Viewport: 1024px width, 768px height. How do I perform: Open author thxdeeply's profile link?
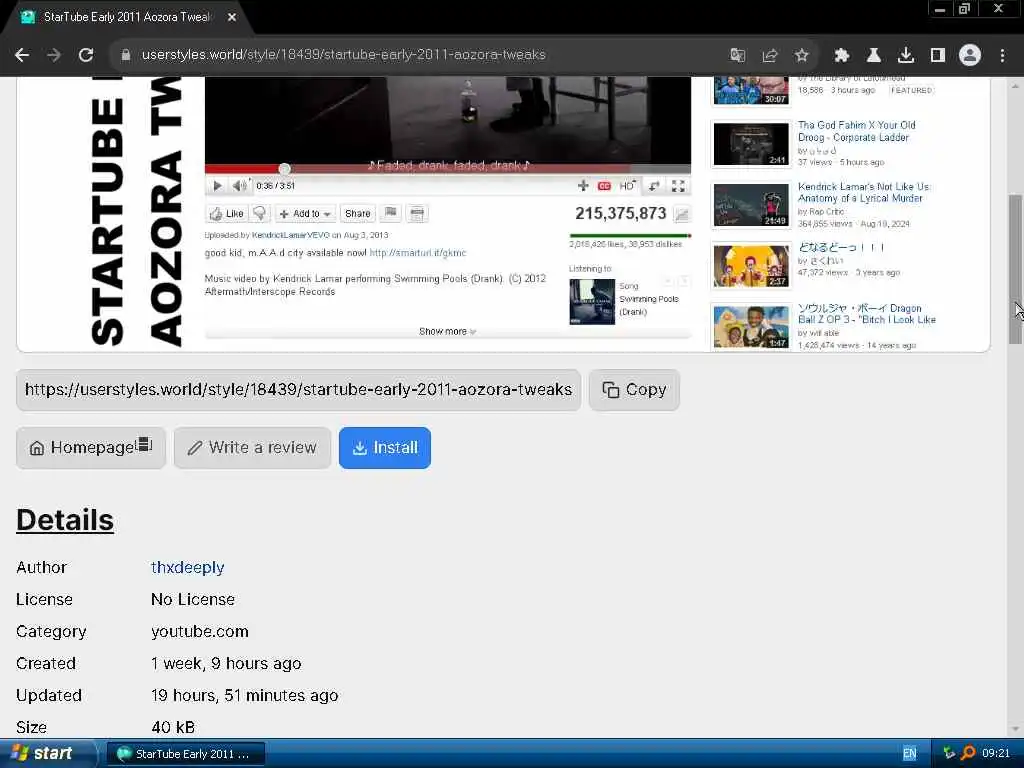(x=187, y=568)
